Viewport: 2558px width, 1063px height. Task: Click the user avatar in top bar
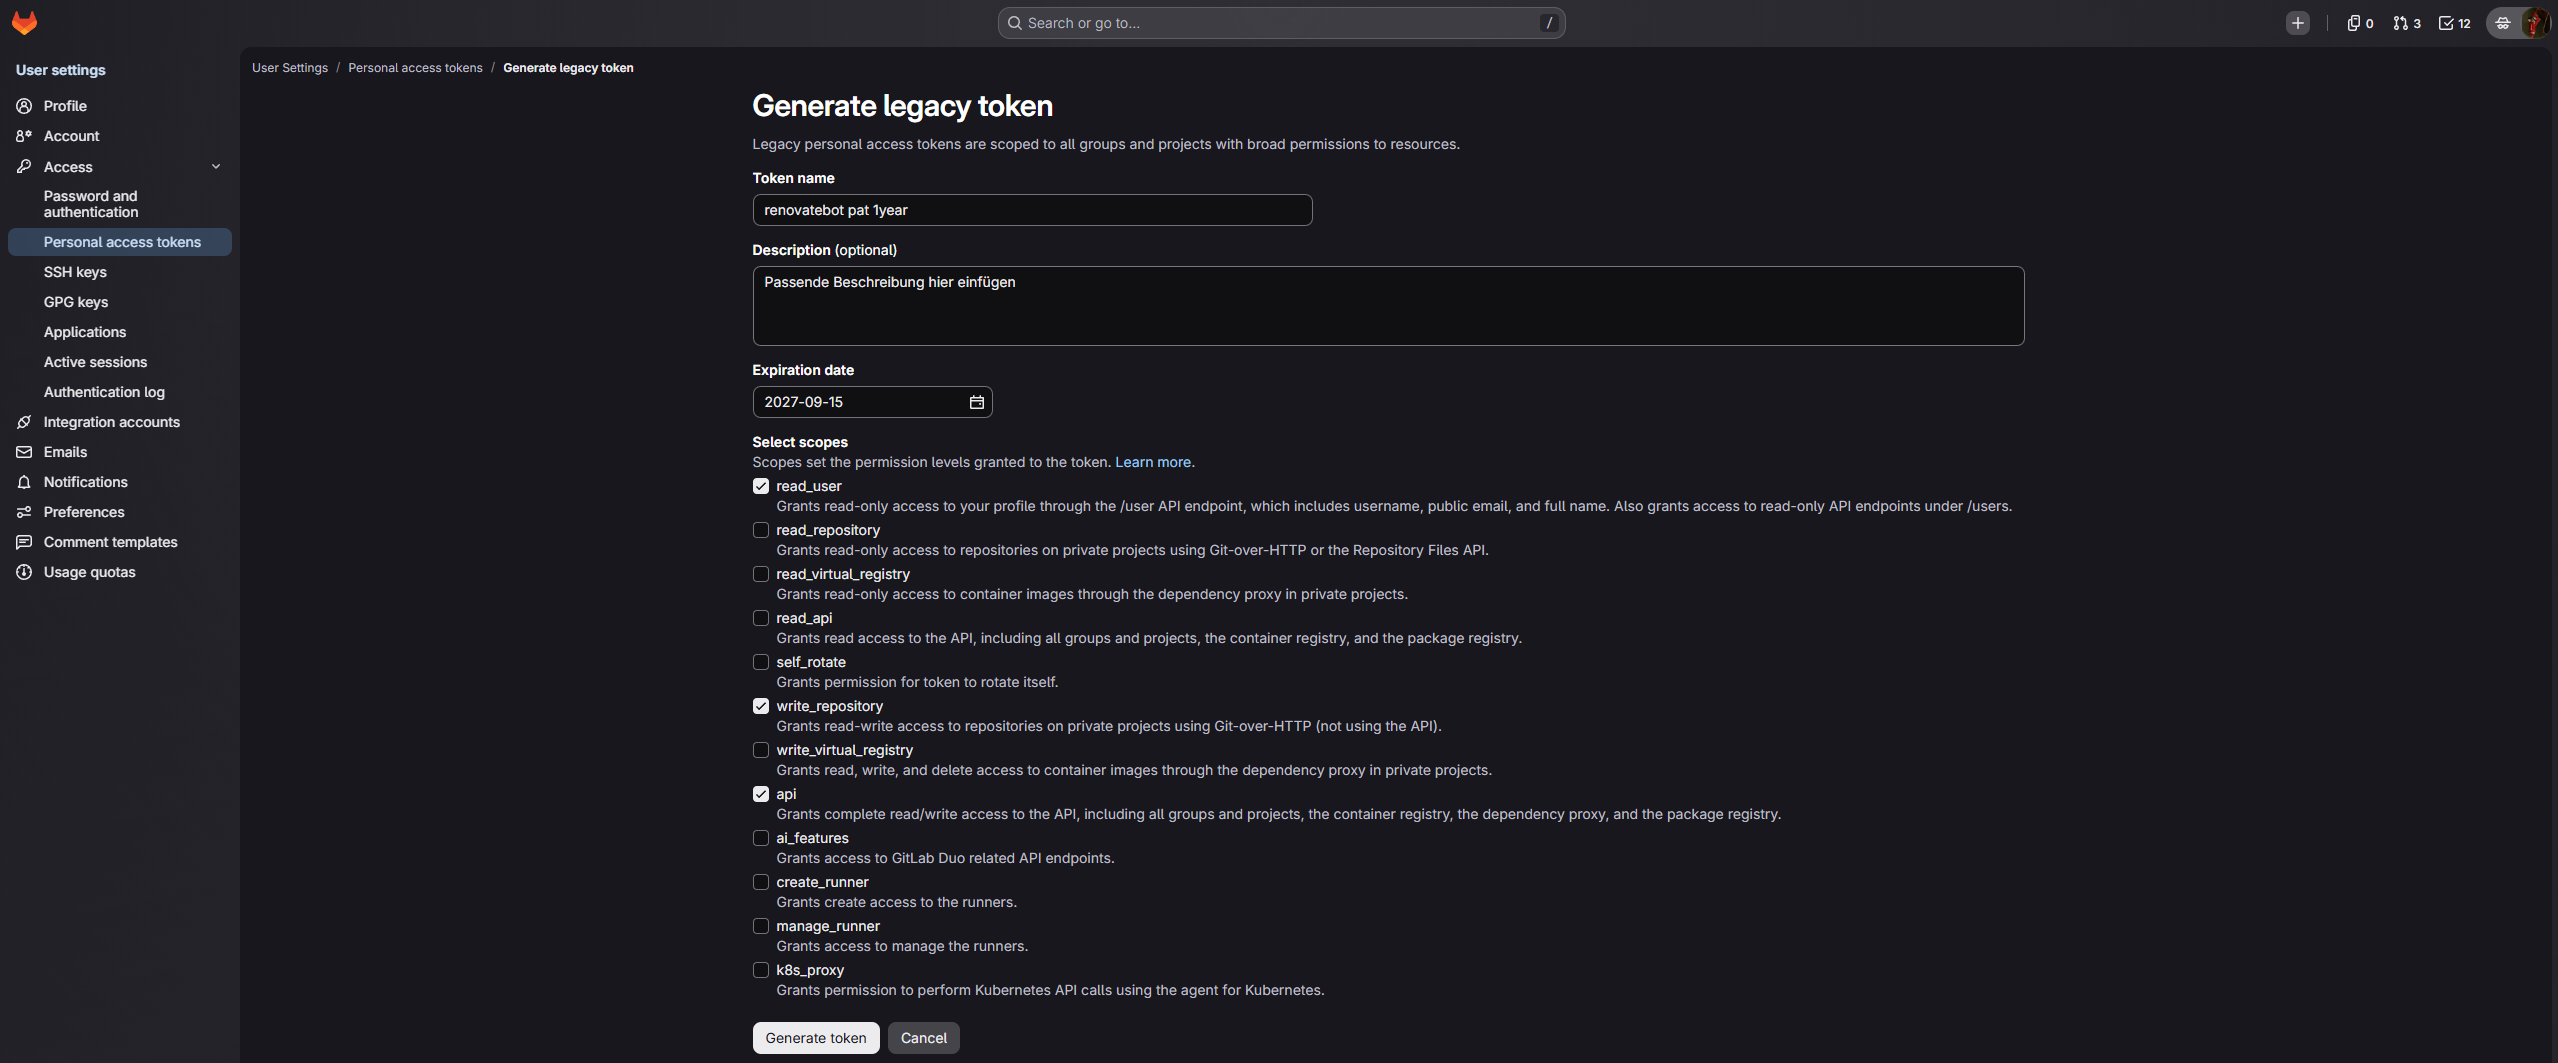(x=2534, y=23)
